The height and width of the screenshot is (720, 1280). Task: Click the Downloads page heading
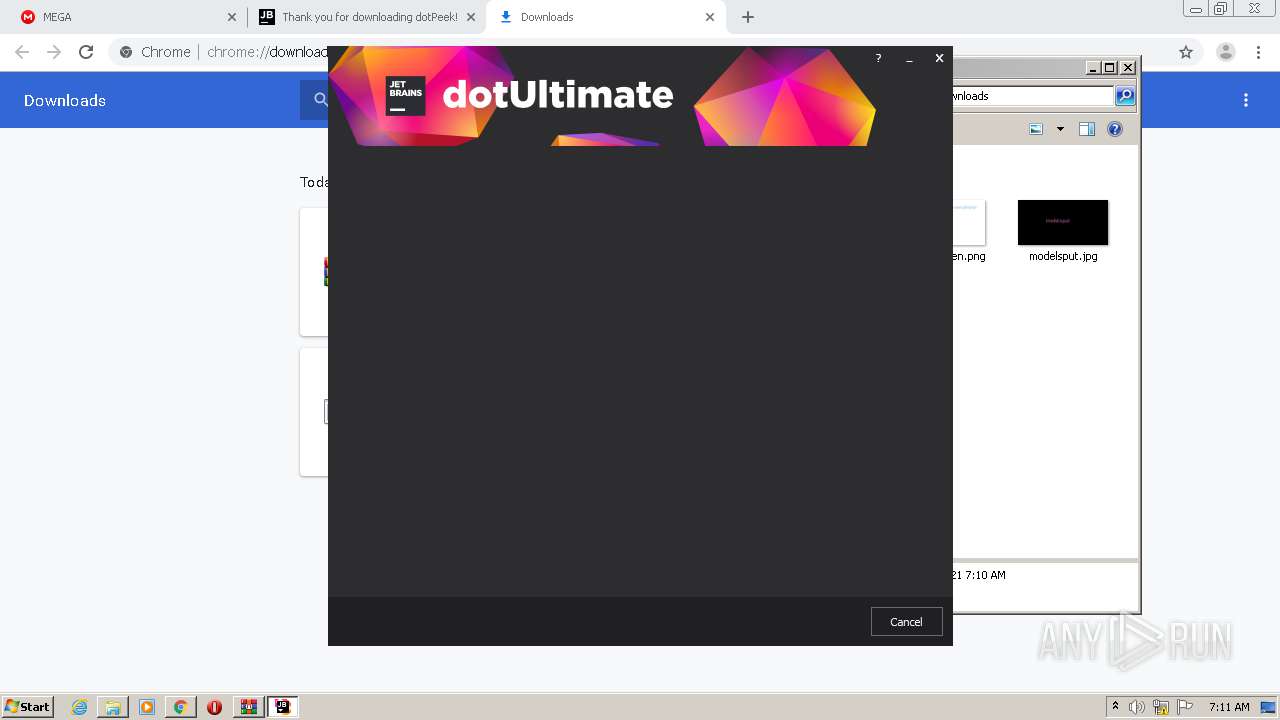(x=65, y=100)
